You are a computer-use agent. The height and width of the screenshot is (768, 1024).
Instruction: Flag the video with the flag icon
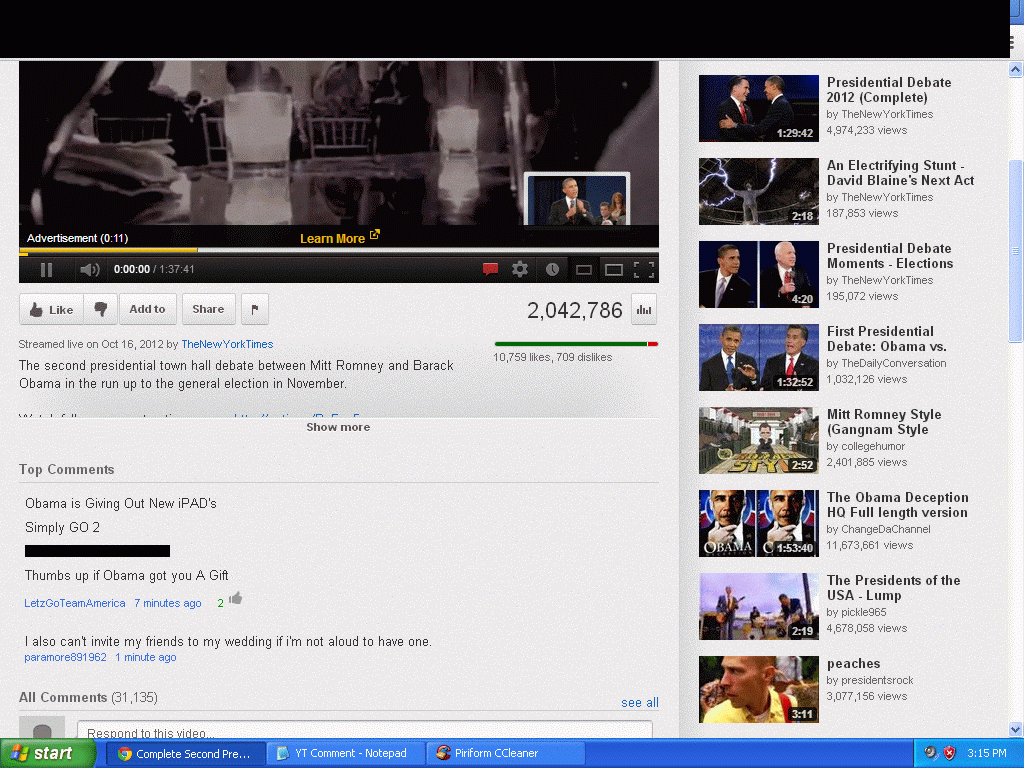[255, 310]
